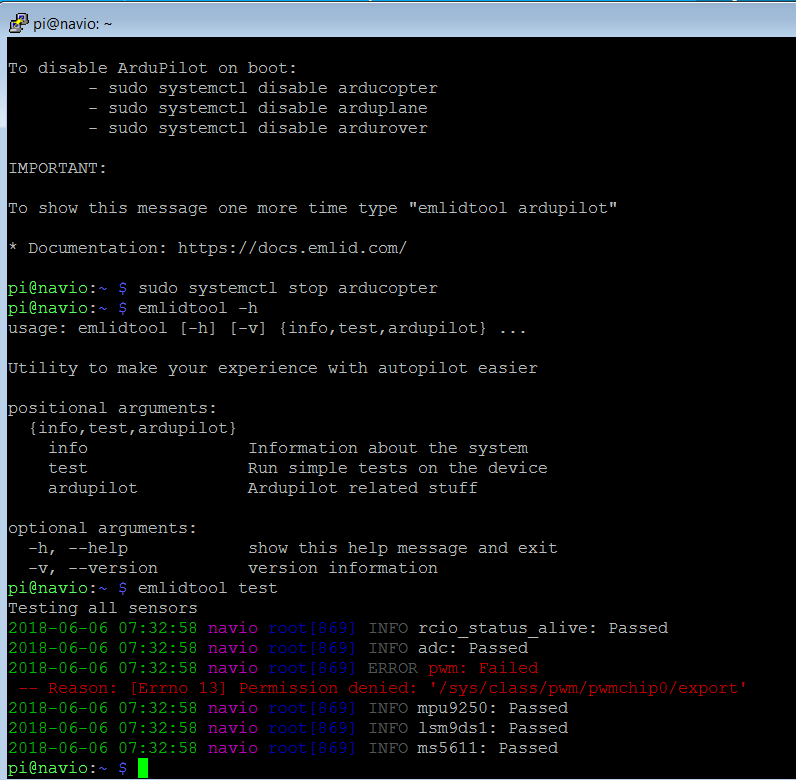Image resolution: width=796 pixels, height=780 pixels.
Task: Click the command "emlidtool -h"
Action: point(197,308)
